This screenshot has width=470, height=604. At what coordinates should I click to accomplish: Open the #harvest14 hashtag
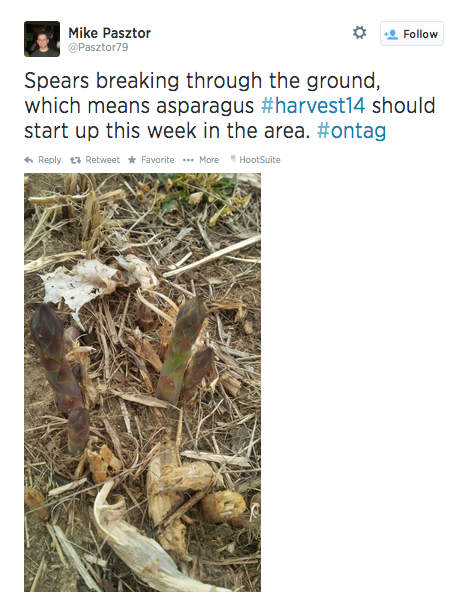313,106
